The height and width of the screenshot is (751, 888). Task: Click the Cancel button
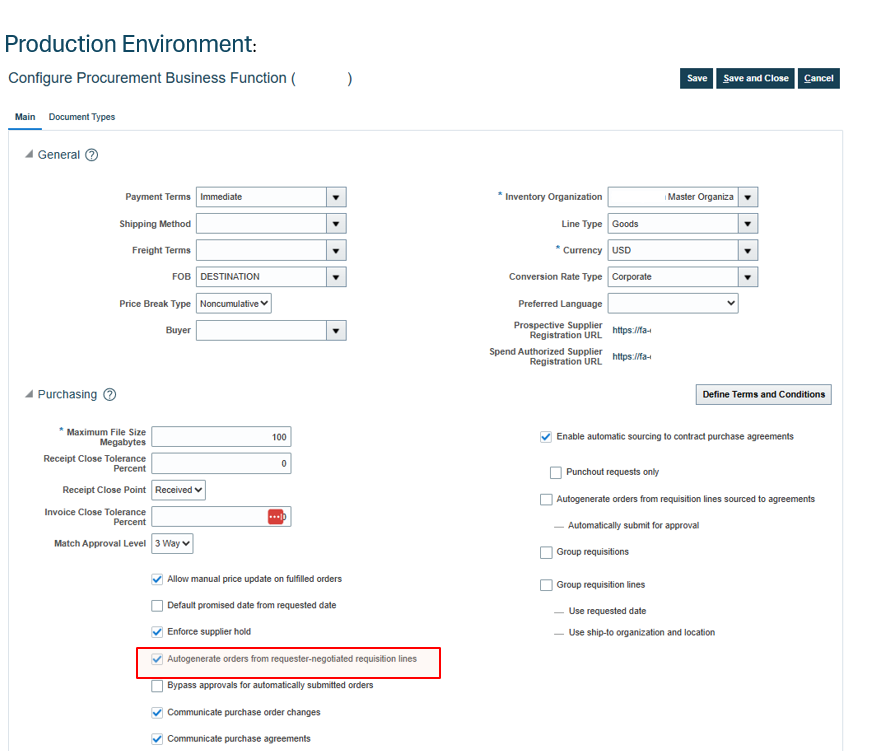coord(818,78)
